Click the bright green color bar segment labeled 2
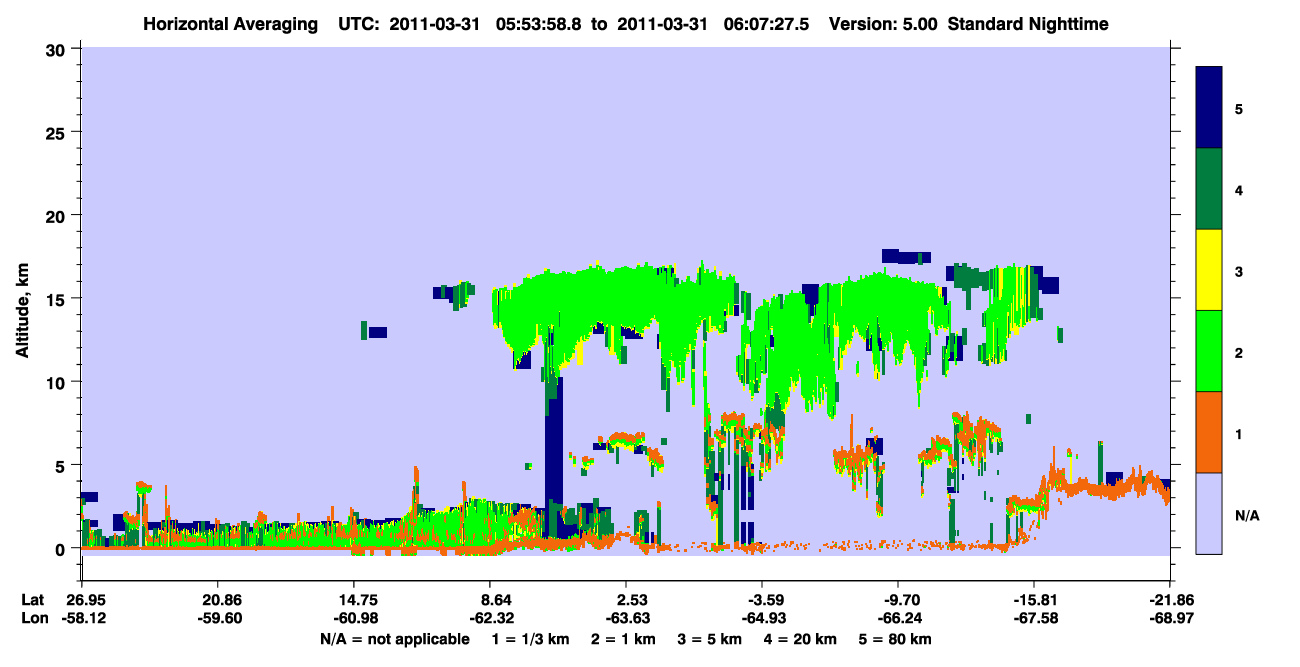This screenshot has width=1300, height=667. click(1210, 351)
